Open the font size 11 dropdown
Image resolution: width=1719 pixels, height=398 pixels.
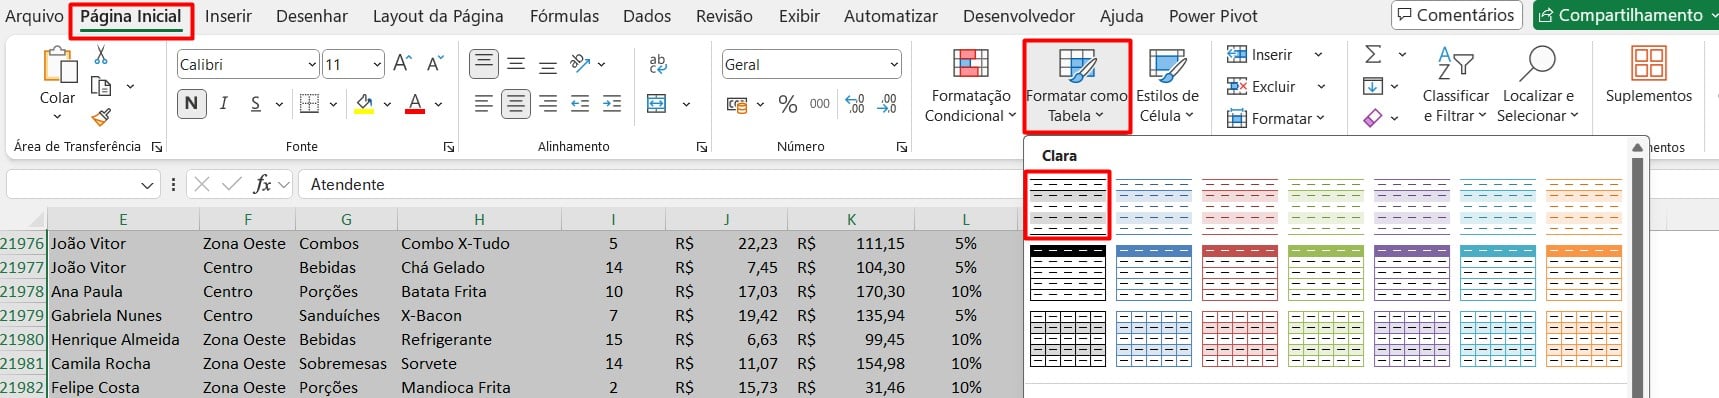377,64
